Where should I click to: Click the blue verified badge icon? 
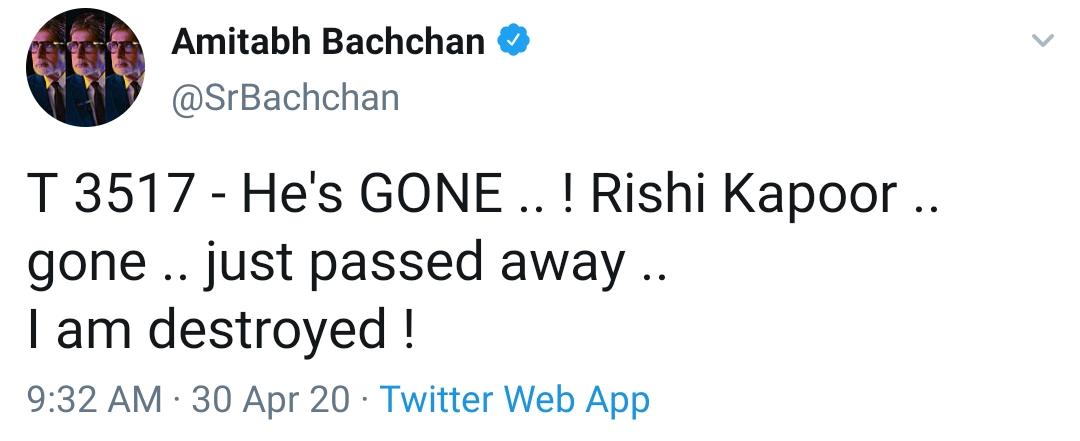click(x=513, y=42)
